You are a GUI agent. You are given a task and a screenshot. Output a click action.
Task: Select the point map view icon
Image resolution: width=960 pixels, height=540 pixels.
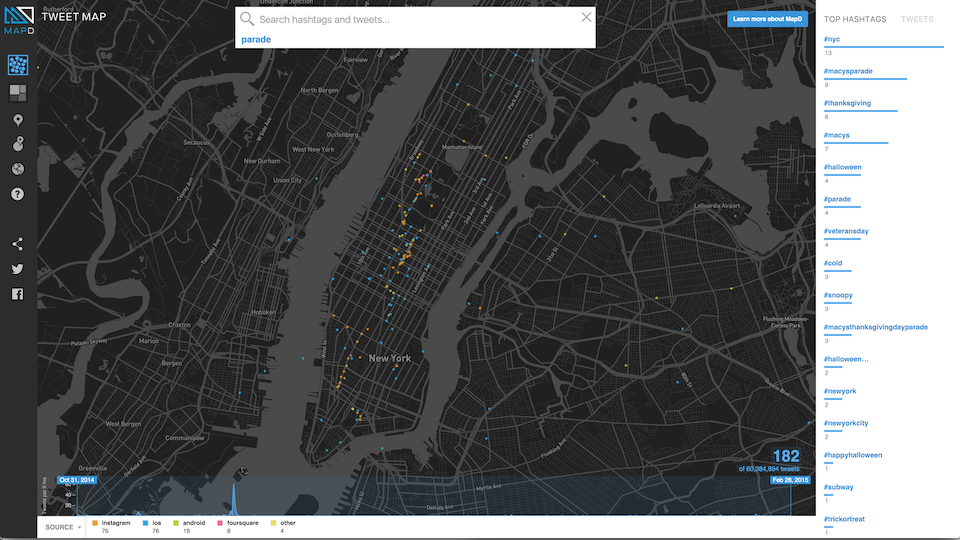(x=18, y=65)
